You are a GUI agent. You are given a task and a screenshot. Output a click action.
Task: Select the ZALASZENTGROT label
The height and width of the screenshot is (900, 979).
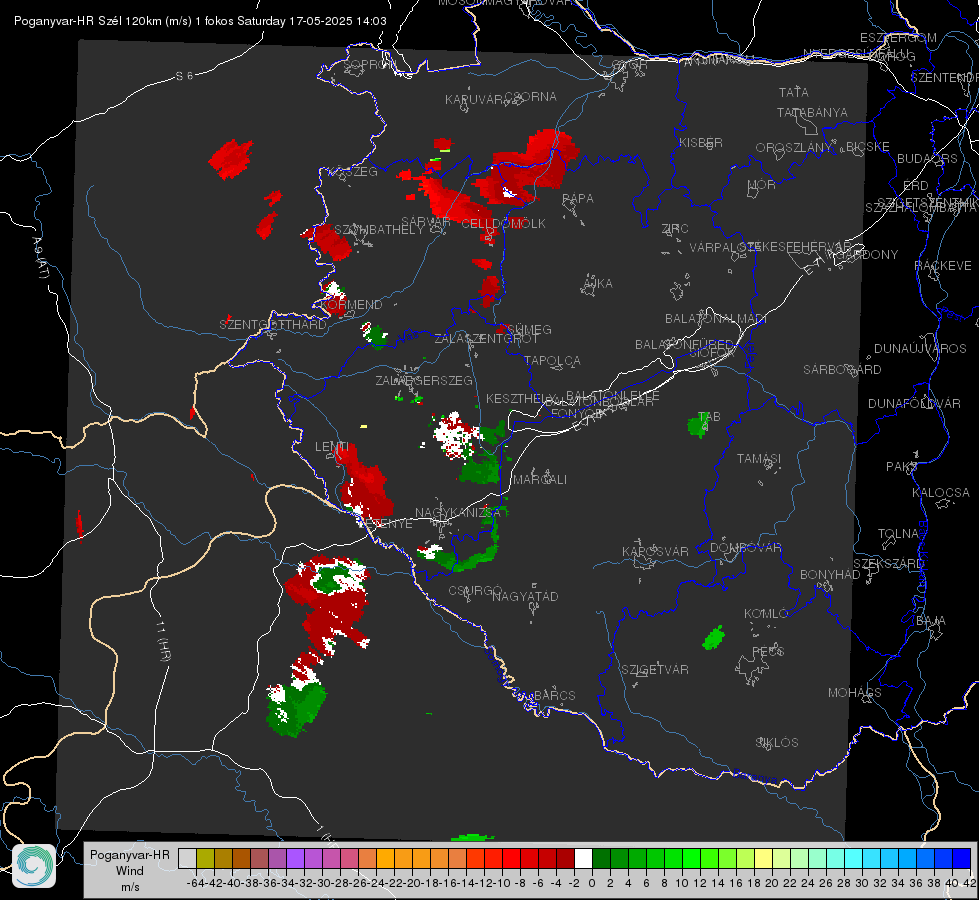point(486,339)
